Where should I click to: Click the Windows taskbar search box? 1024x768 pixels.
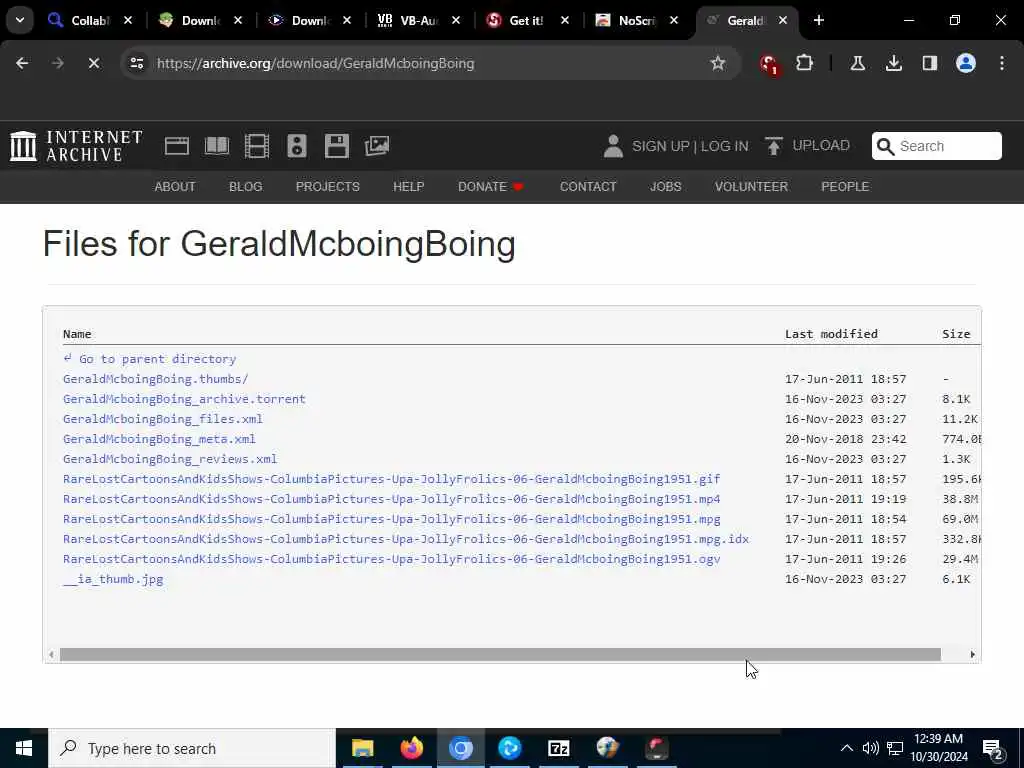point(192,748)
